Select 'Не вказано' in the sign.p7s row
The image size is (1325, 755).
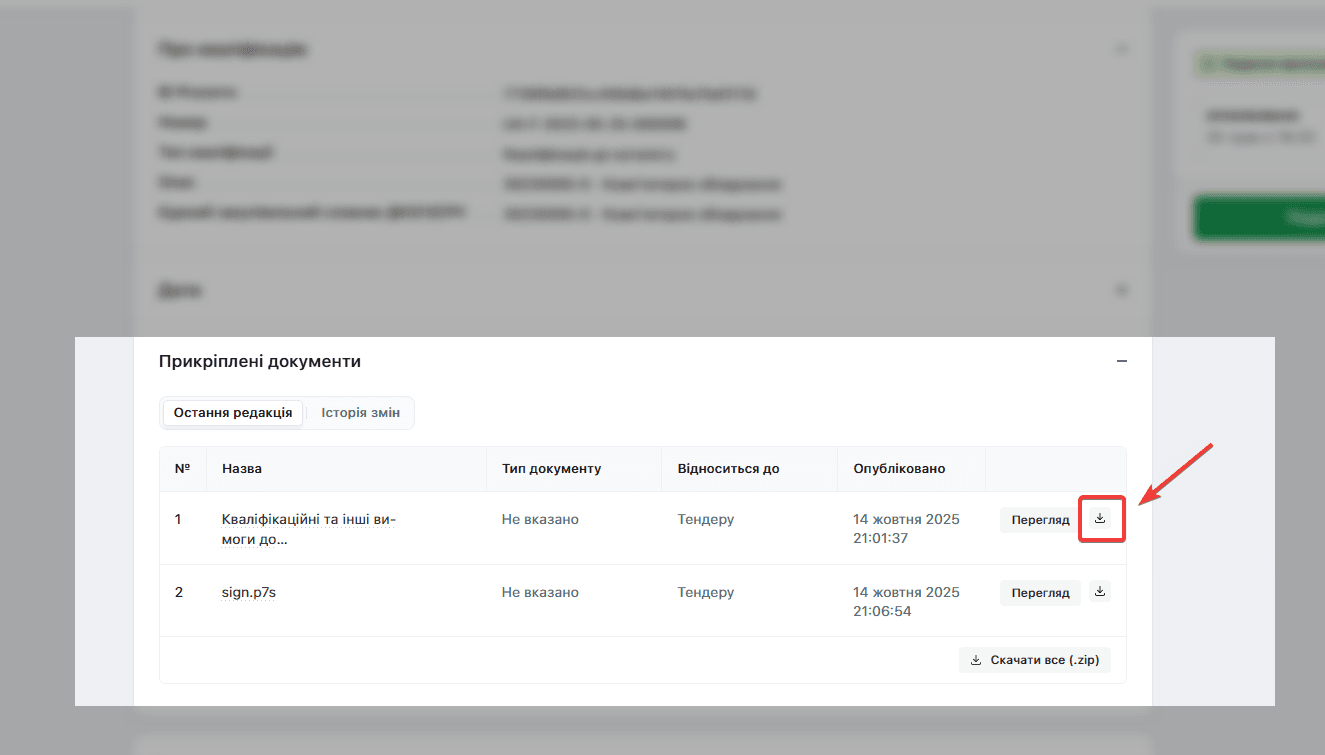pos(540,592)
